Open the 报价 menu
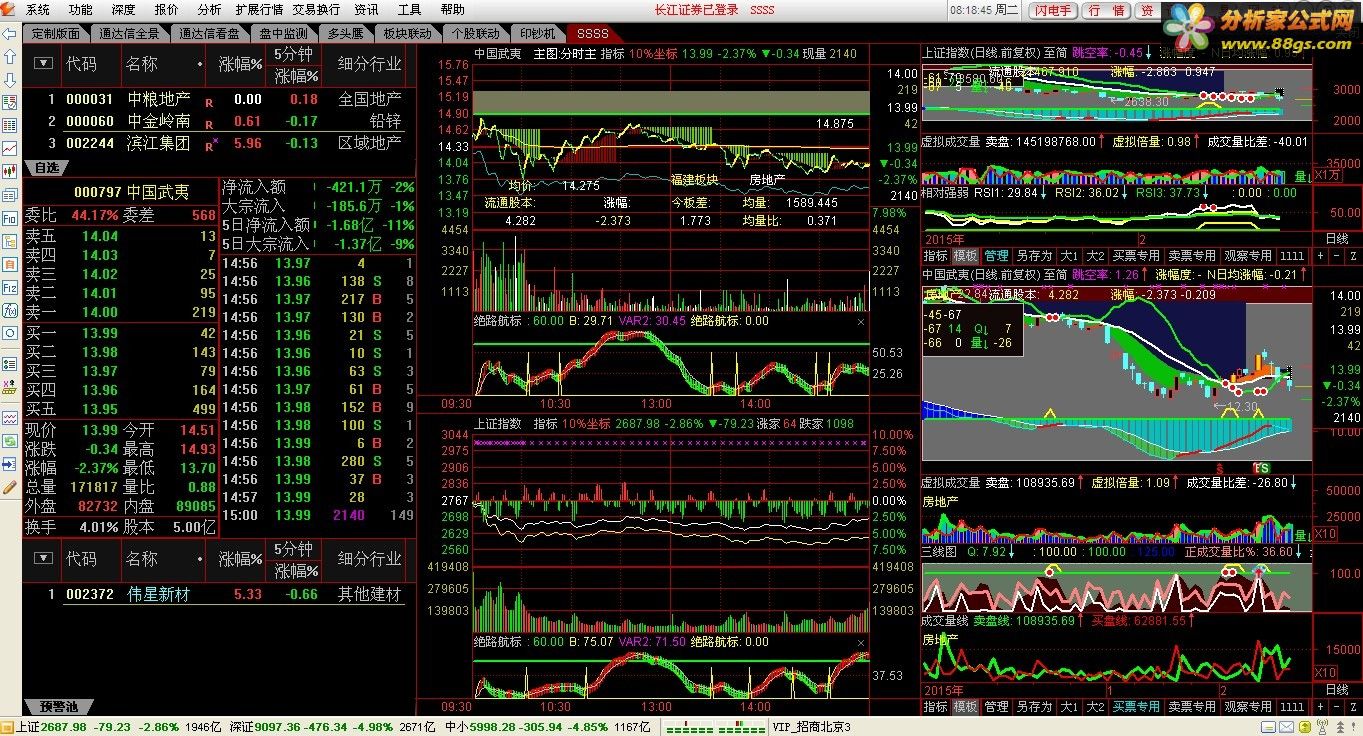 (166, 9)
